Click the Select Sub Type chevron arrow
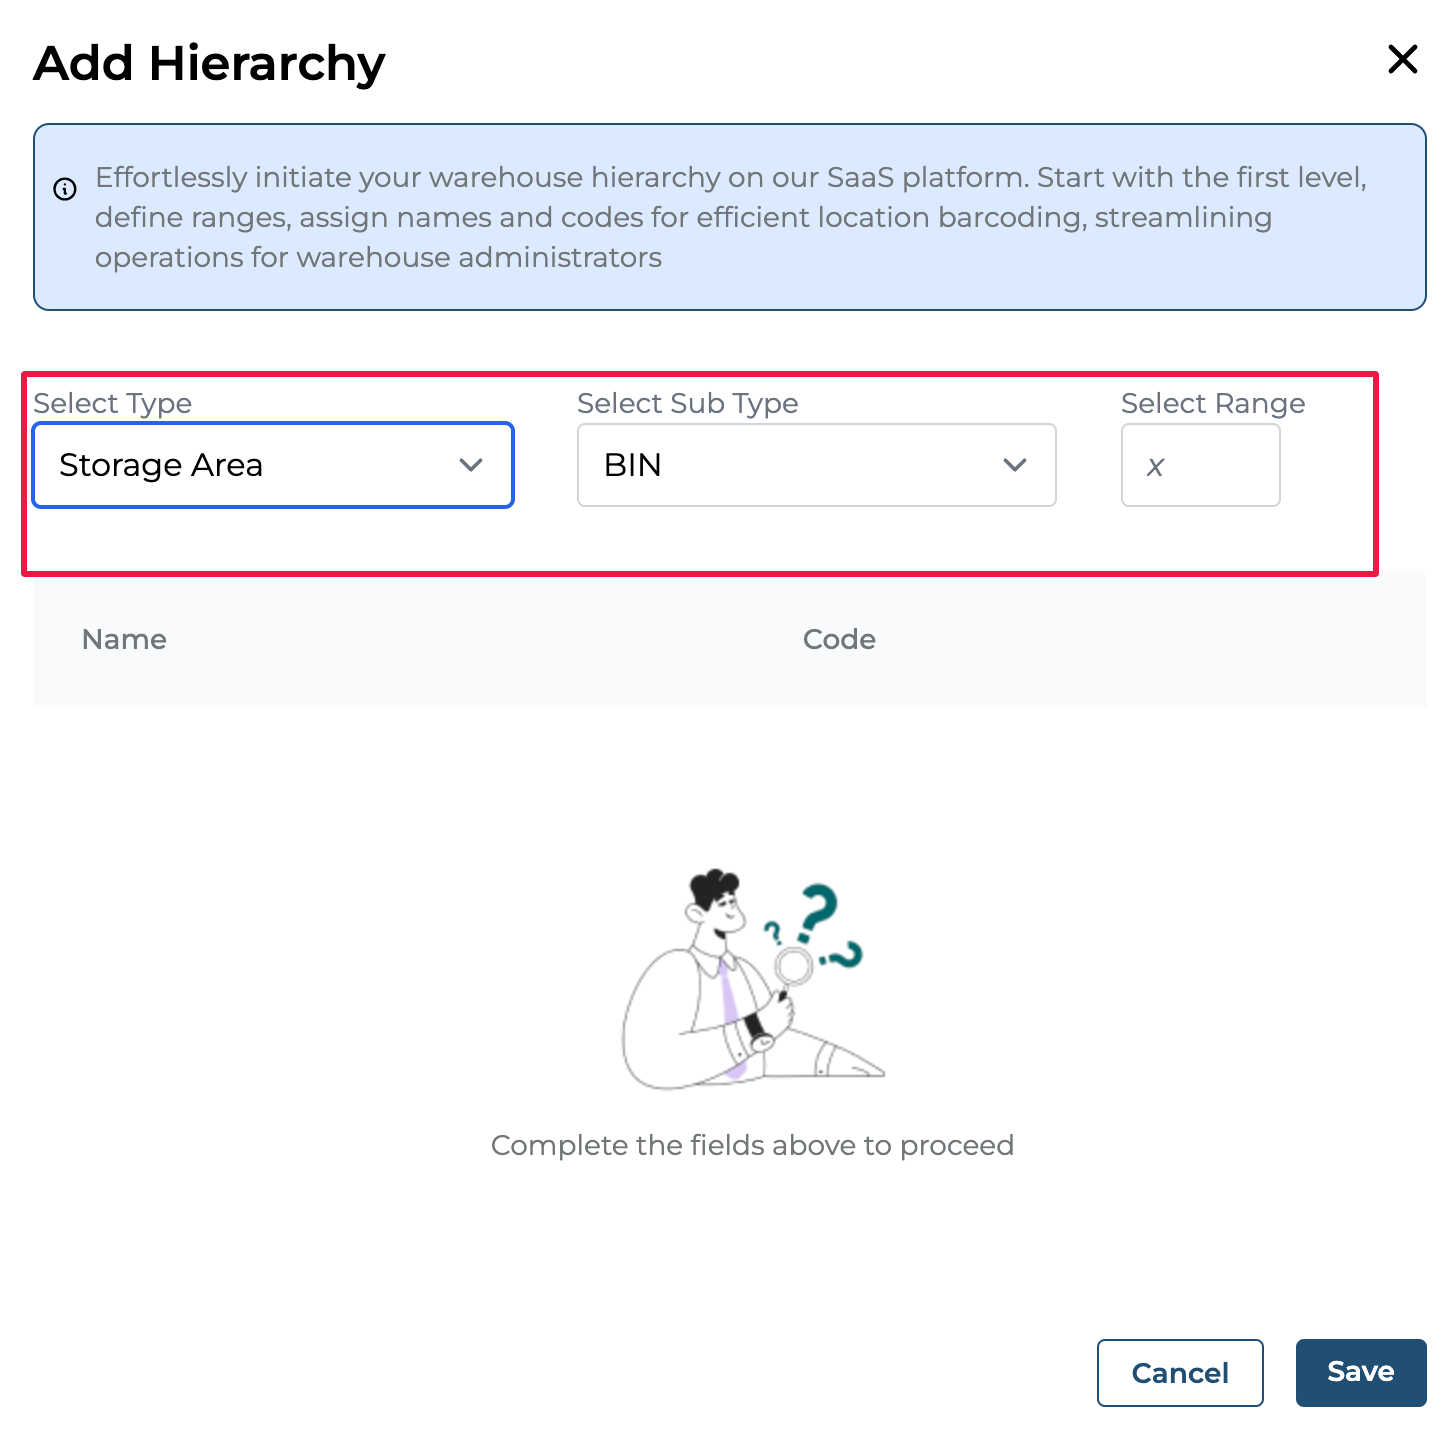The width and height of the screenshot is (1456, 1450). click(1015, 465)
